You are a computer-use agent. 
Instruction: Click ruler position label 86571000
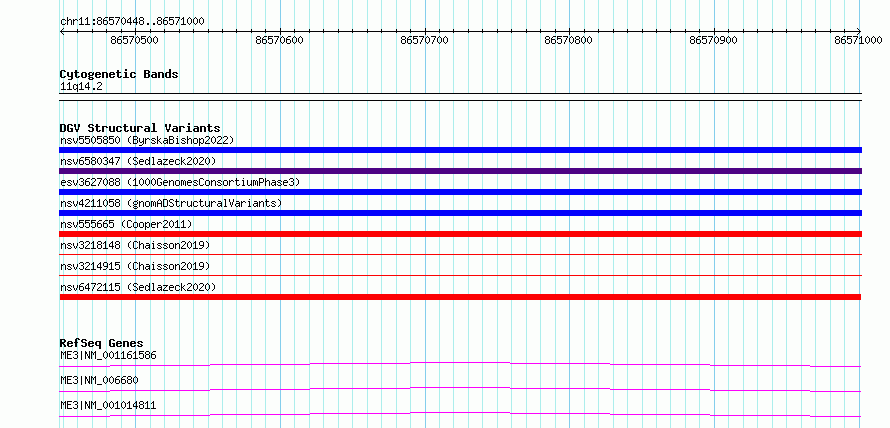coord(858,40)
